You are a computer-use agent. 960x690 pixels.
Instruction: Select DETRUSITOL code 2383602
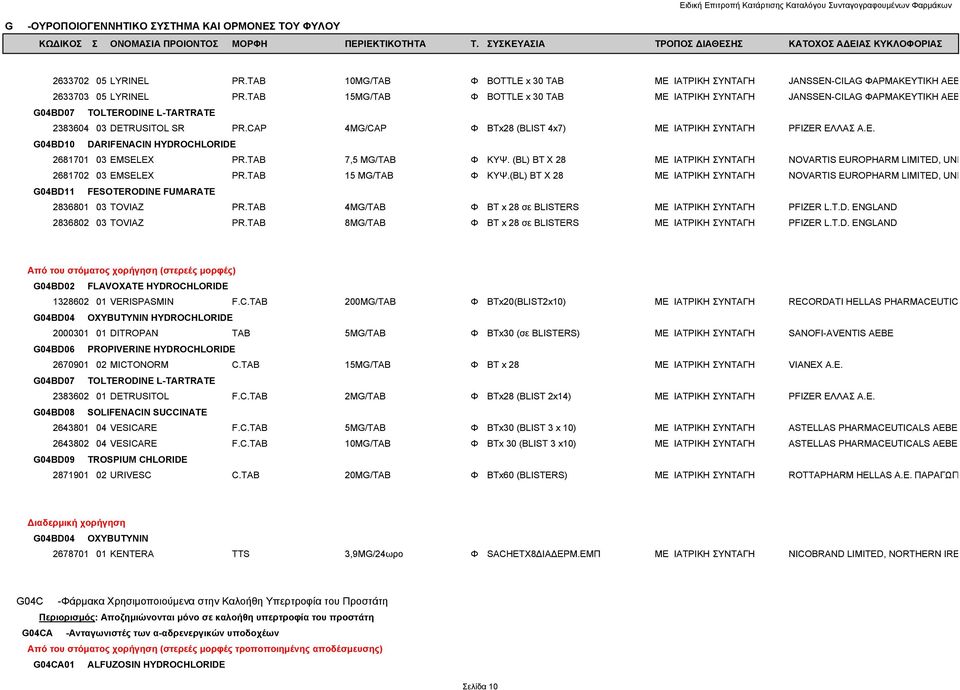tap(70, 397)
